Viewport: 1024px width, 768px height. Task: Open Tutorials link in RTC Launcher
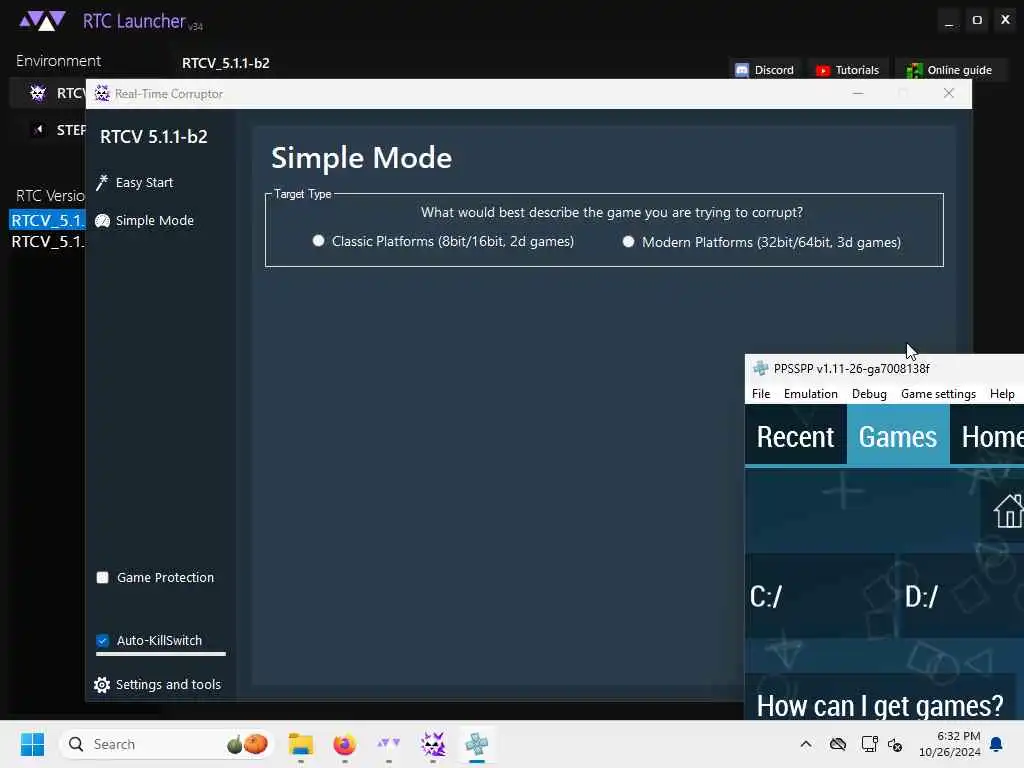pyautogui.click(x=848, y=70)
